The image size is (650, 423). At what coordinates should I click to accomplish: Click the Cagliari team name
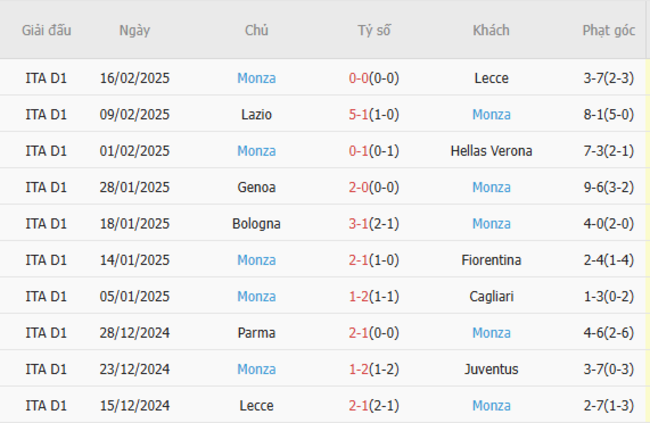491,296
